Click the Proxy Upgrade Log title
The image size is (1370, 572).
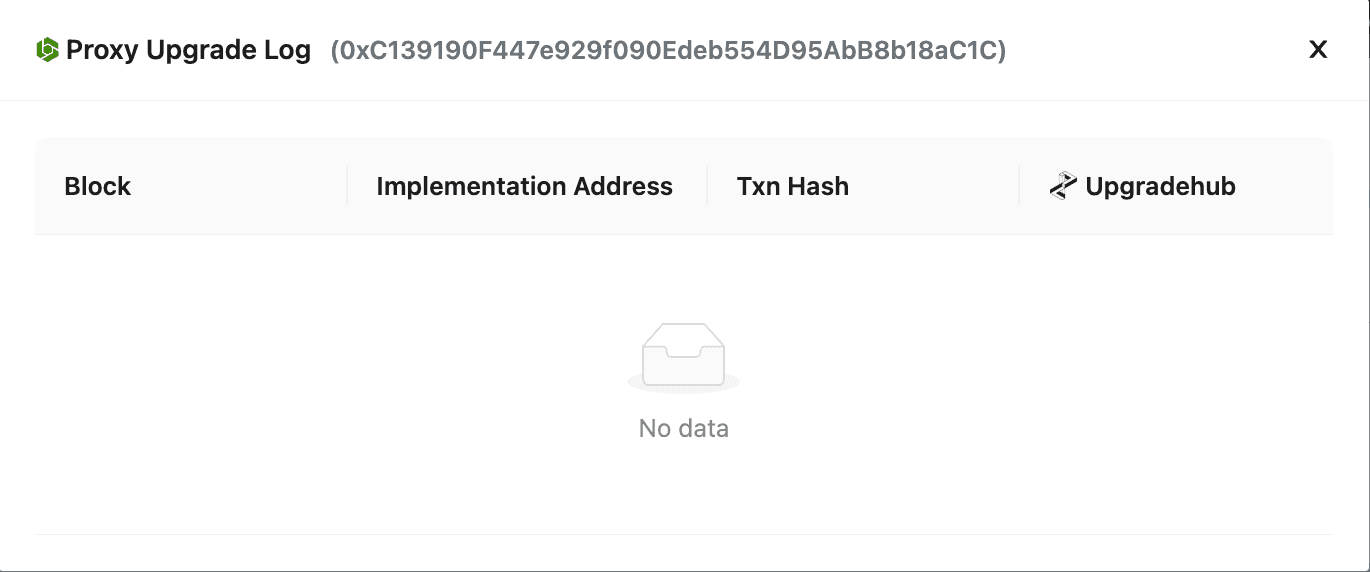click(x=188, y=50)
